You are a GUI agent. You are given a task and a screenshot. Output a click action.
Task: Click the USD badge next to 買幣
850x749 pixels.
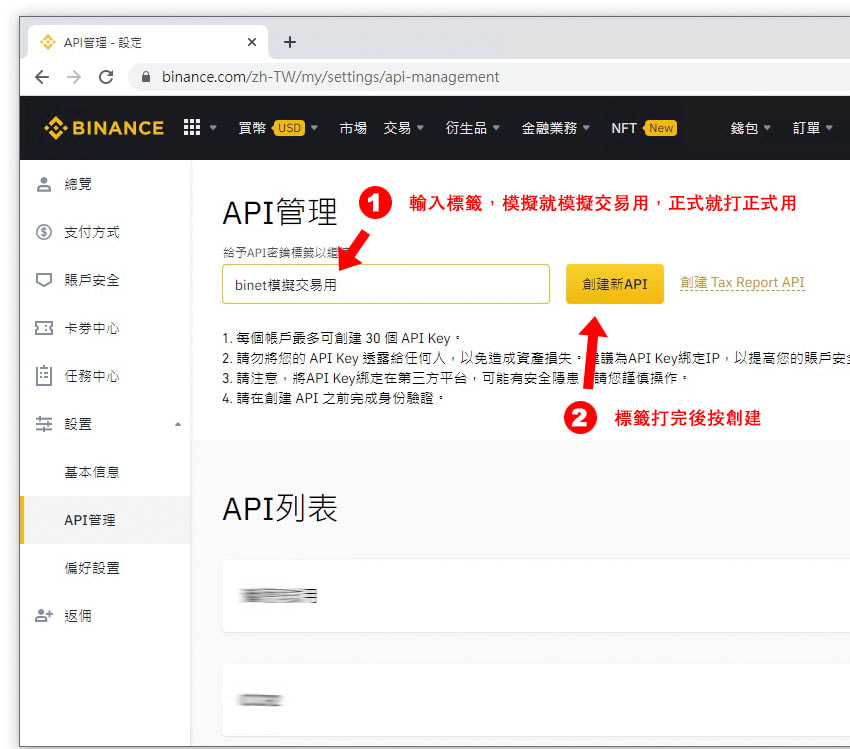[x=289, y=128]
